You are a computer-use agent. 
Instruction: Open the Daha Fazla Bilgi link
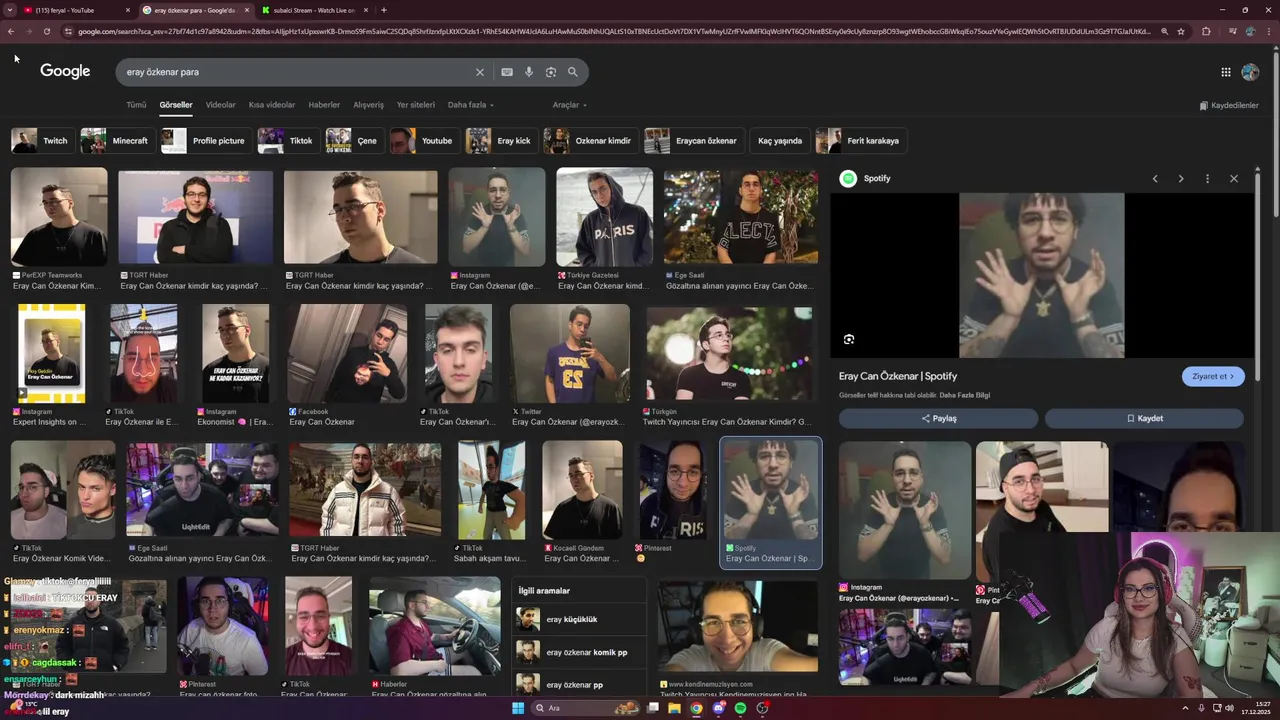965,395
